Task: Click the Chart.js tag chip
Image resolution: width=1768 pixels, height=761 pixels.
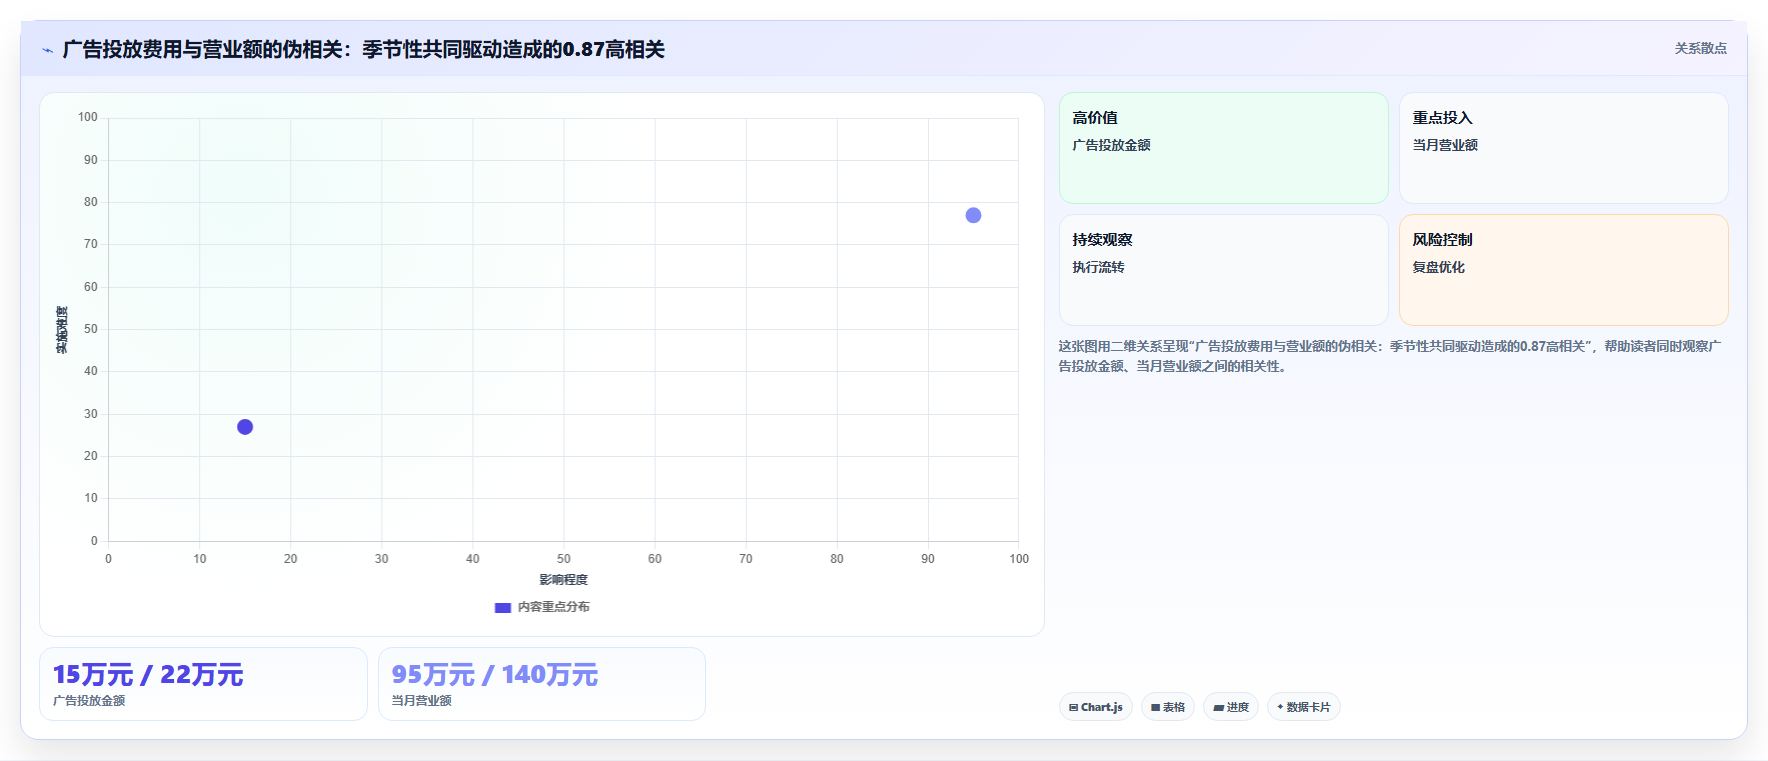Action: (x=1095, y=707)
